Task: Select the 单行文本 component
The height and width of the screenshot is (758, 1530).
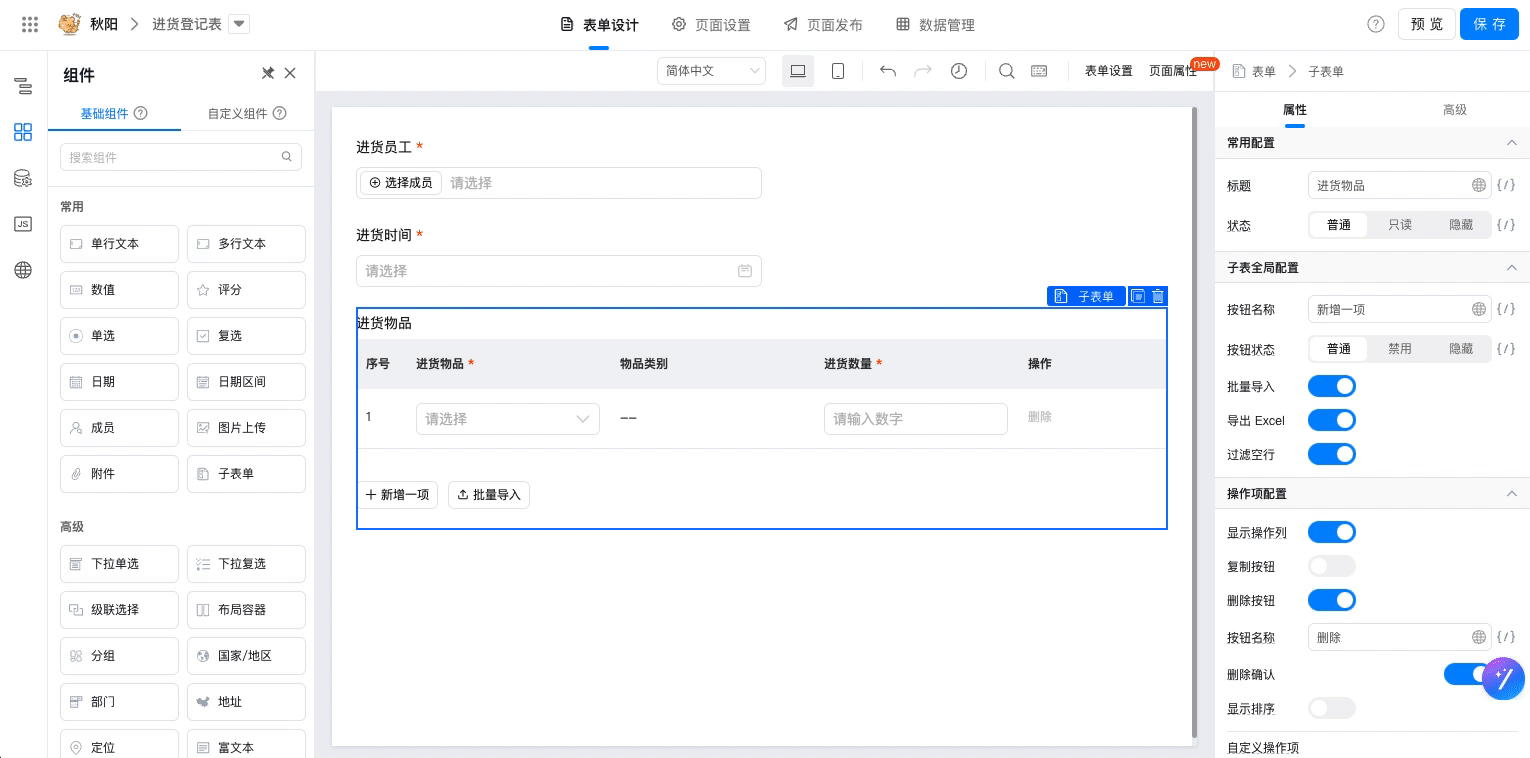Action: [119, 243]
